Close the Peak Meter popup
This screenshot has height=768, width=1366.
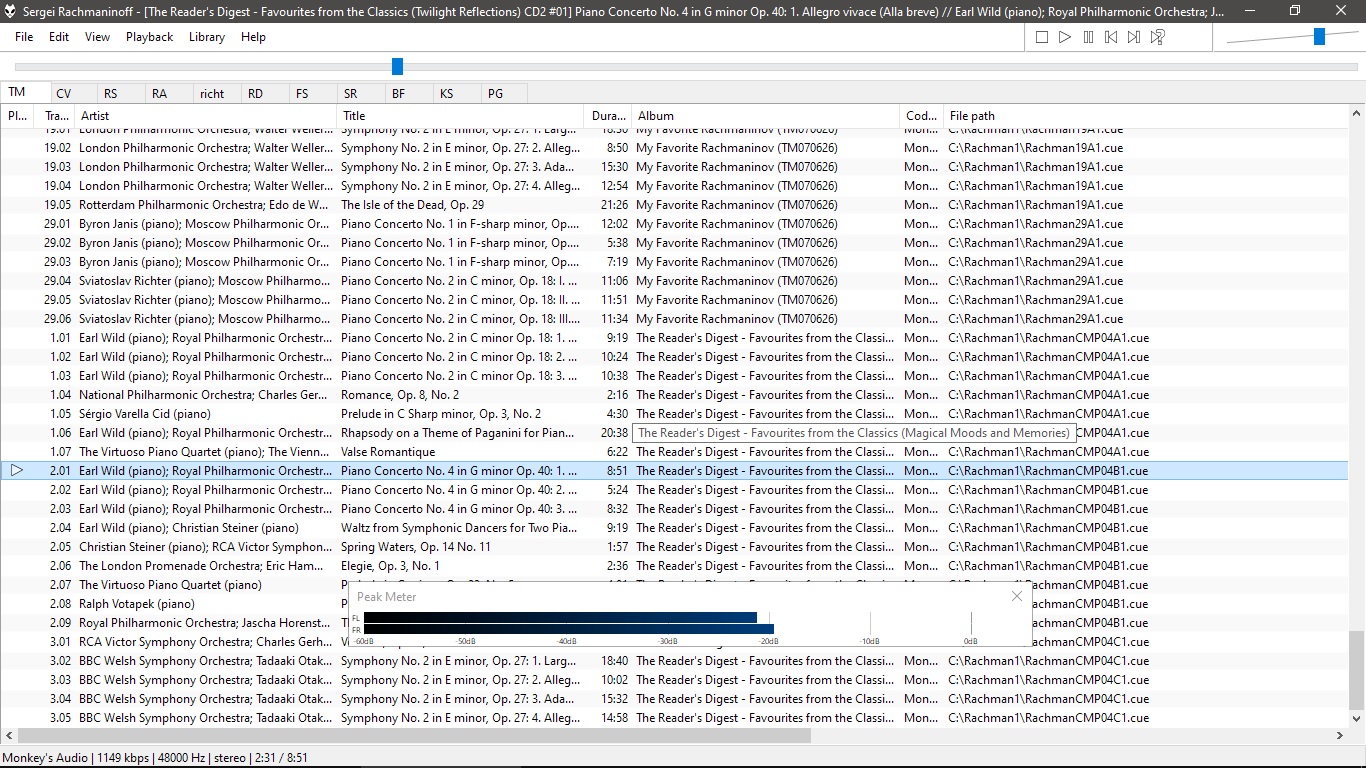click(1017, 596)
